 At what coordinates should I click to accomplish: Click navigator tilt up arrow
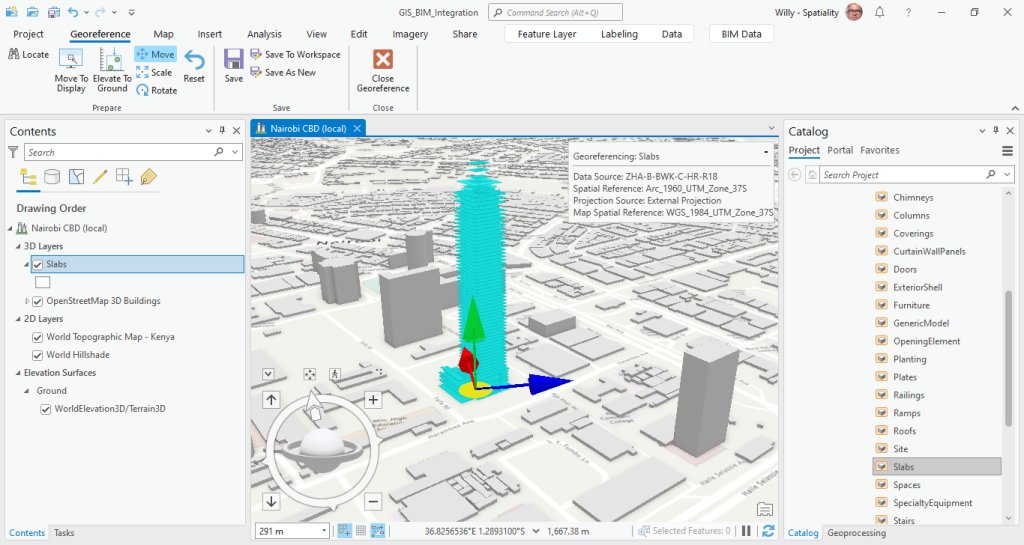271,400
